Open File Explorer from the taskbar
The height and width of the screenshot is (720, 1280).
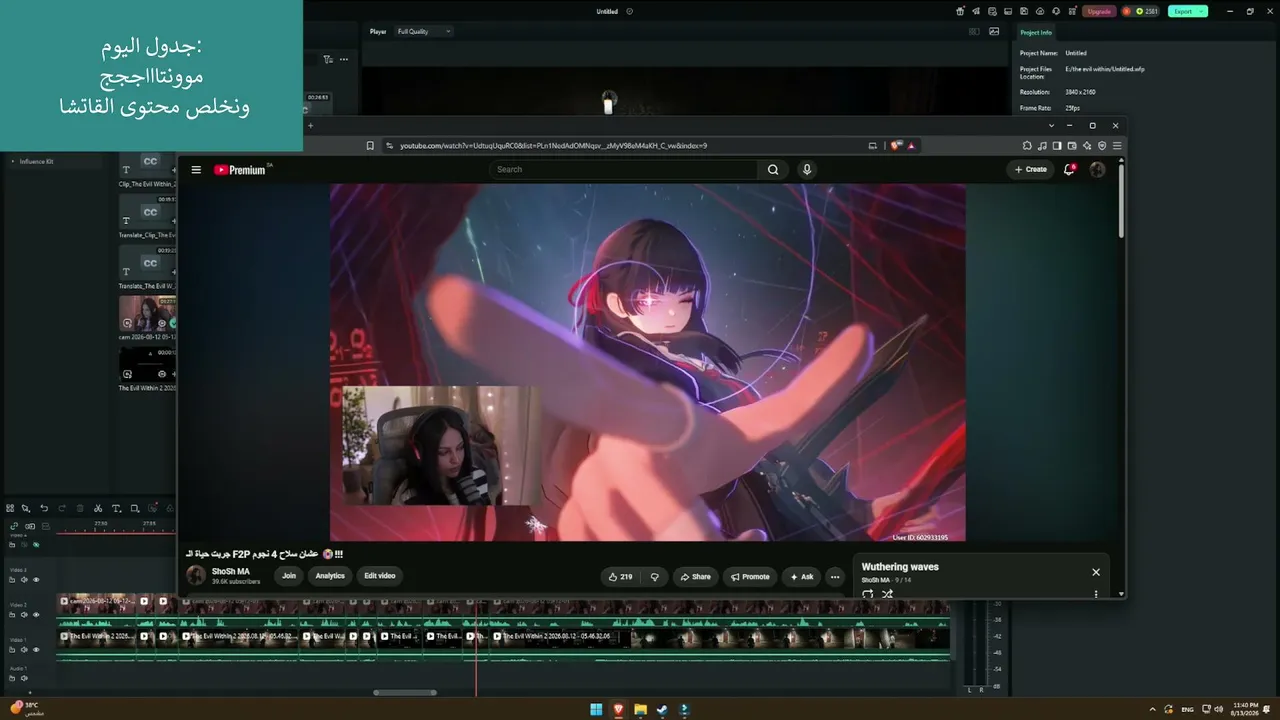pos(640,710)
